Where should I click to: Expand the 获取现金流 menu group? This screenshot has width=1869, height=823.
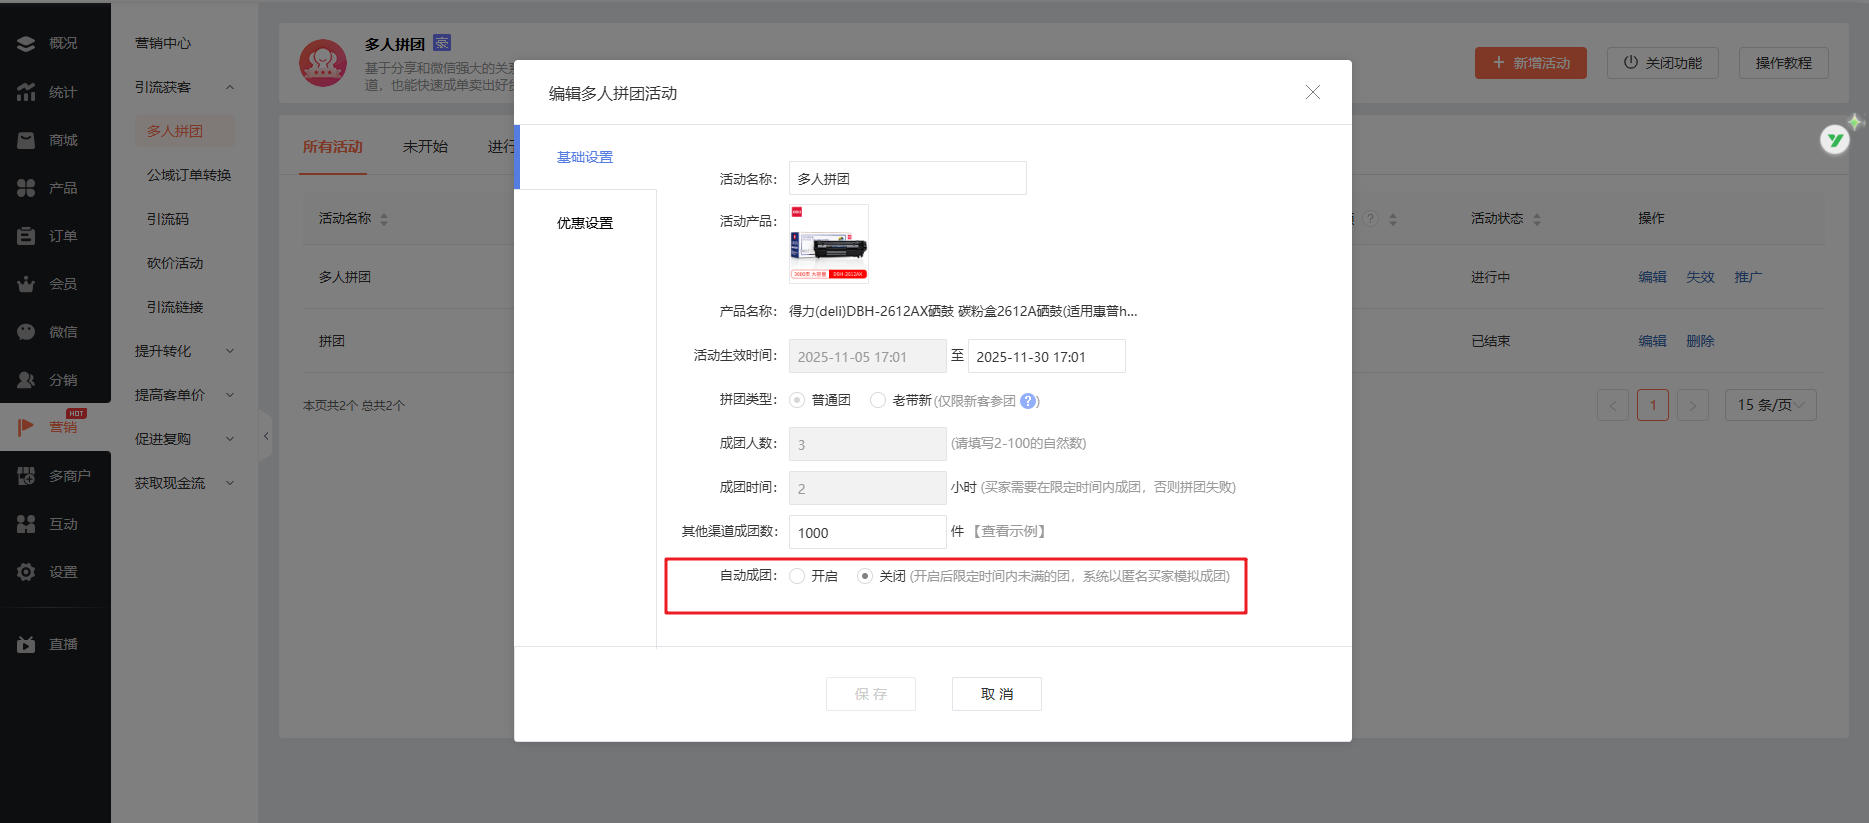pos(230,483)
